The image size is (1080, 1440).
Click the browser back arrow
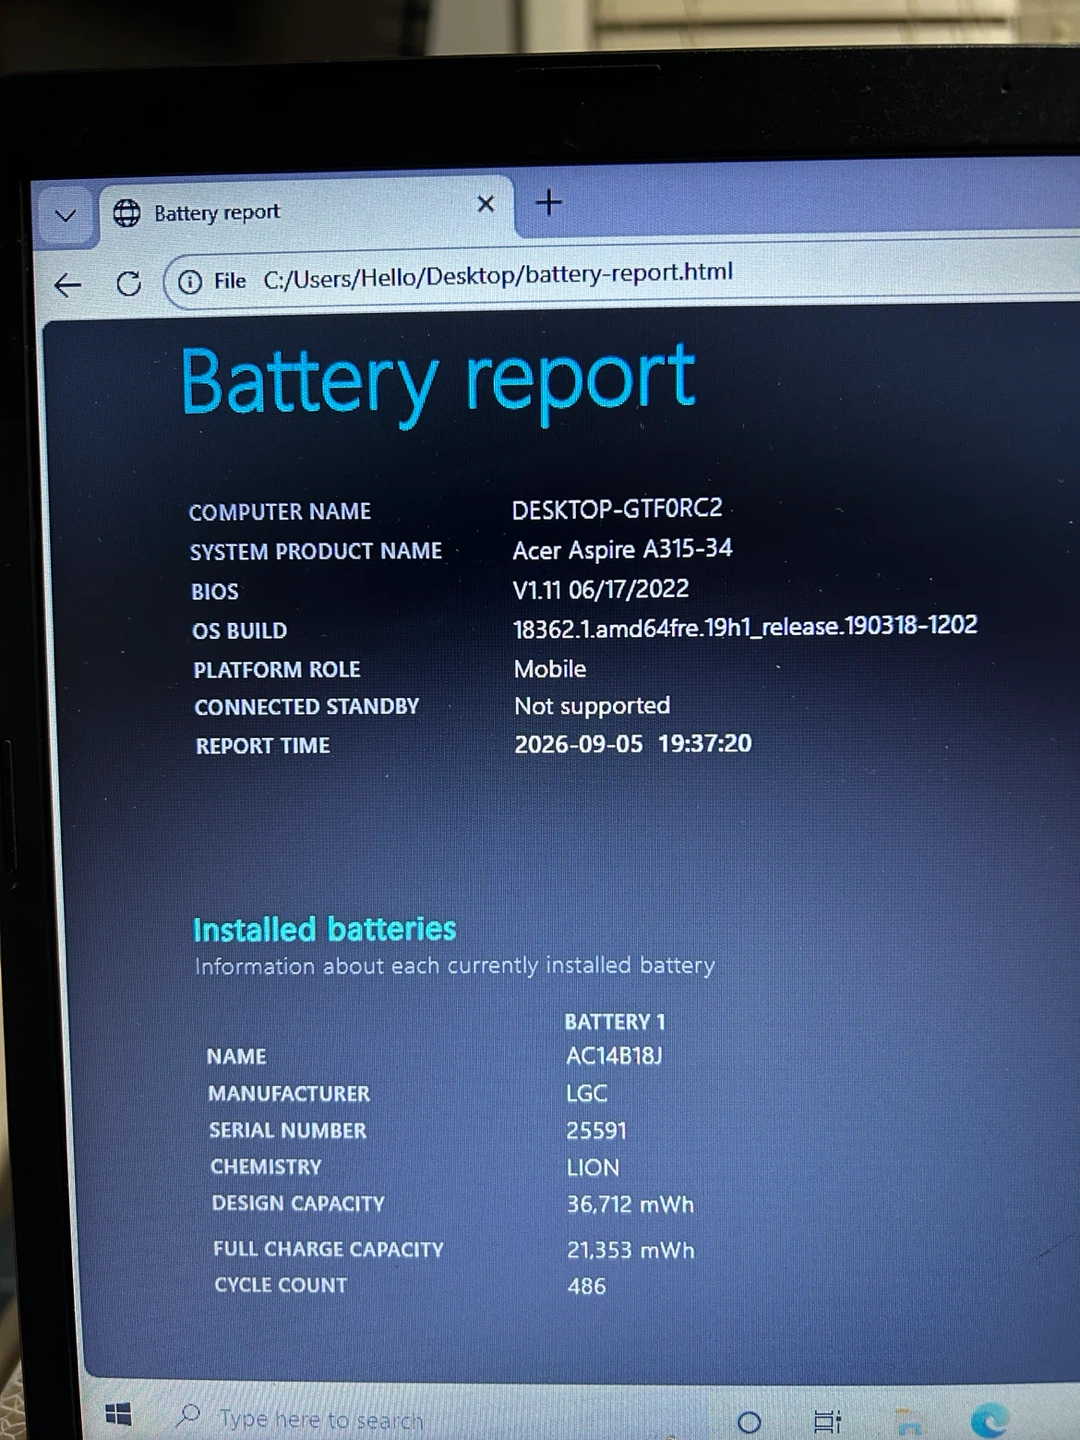(67, 286)
